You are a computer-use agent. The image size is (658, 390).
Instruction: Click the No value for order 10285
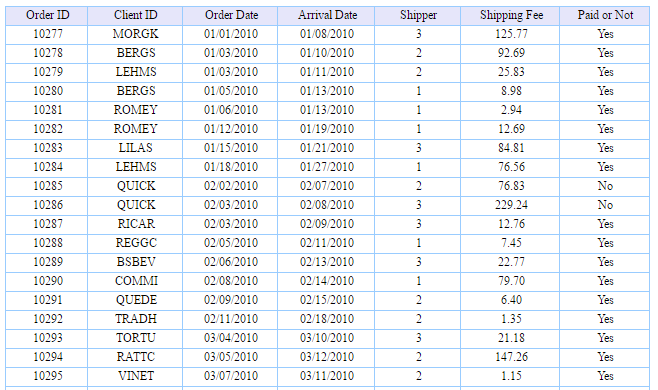605,186
